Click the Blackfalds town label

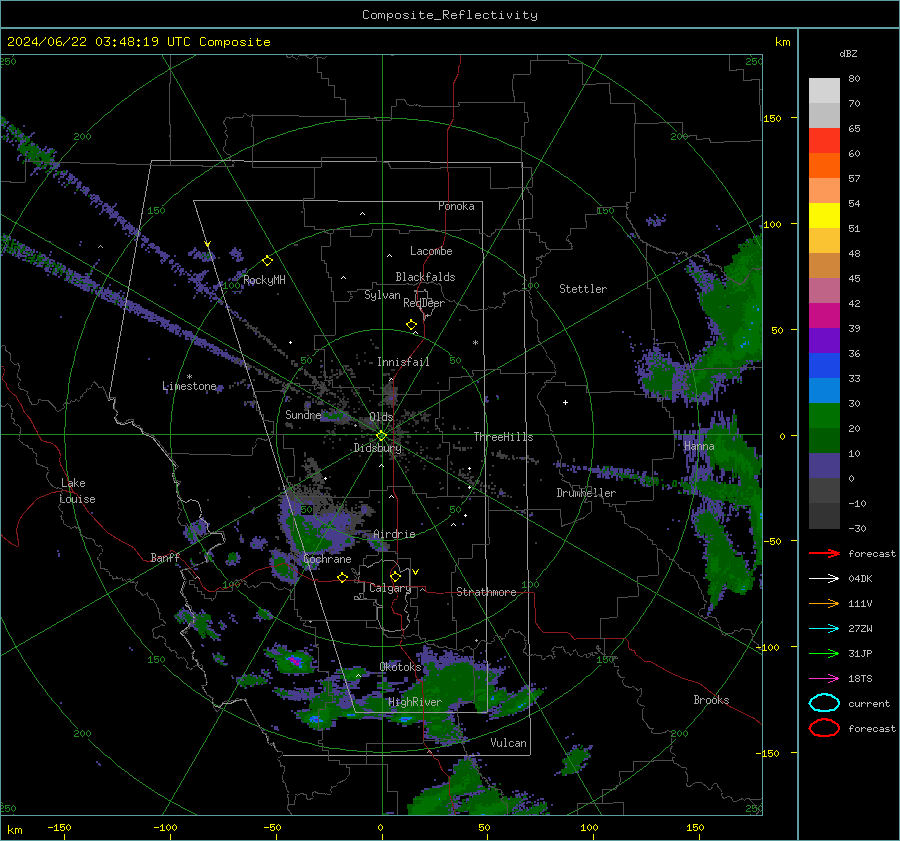click(x=425, y=277)
